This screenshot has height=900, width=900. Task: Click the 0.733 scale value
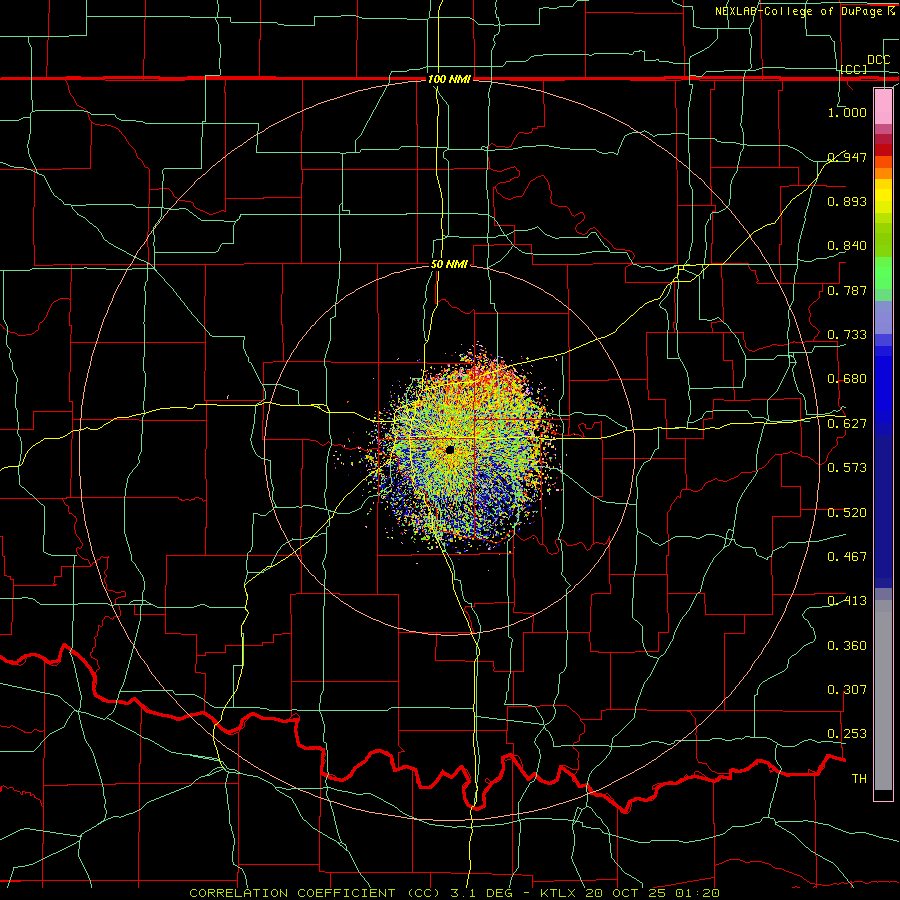[x=847, y=335]
